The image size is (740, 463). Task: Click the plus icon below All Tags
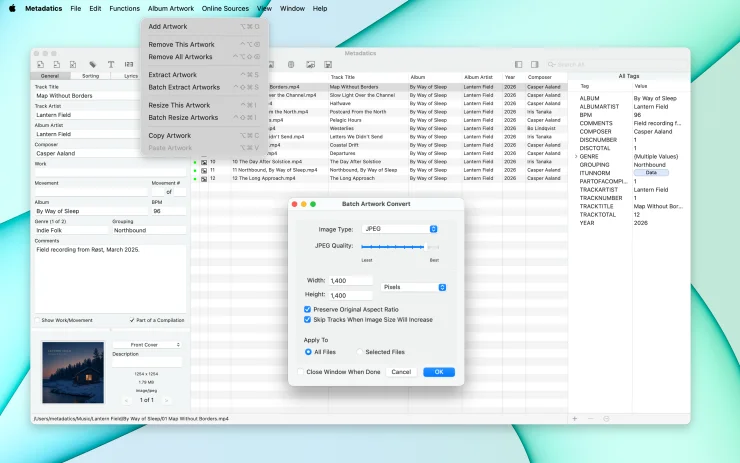(x=575, y=419)
